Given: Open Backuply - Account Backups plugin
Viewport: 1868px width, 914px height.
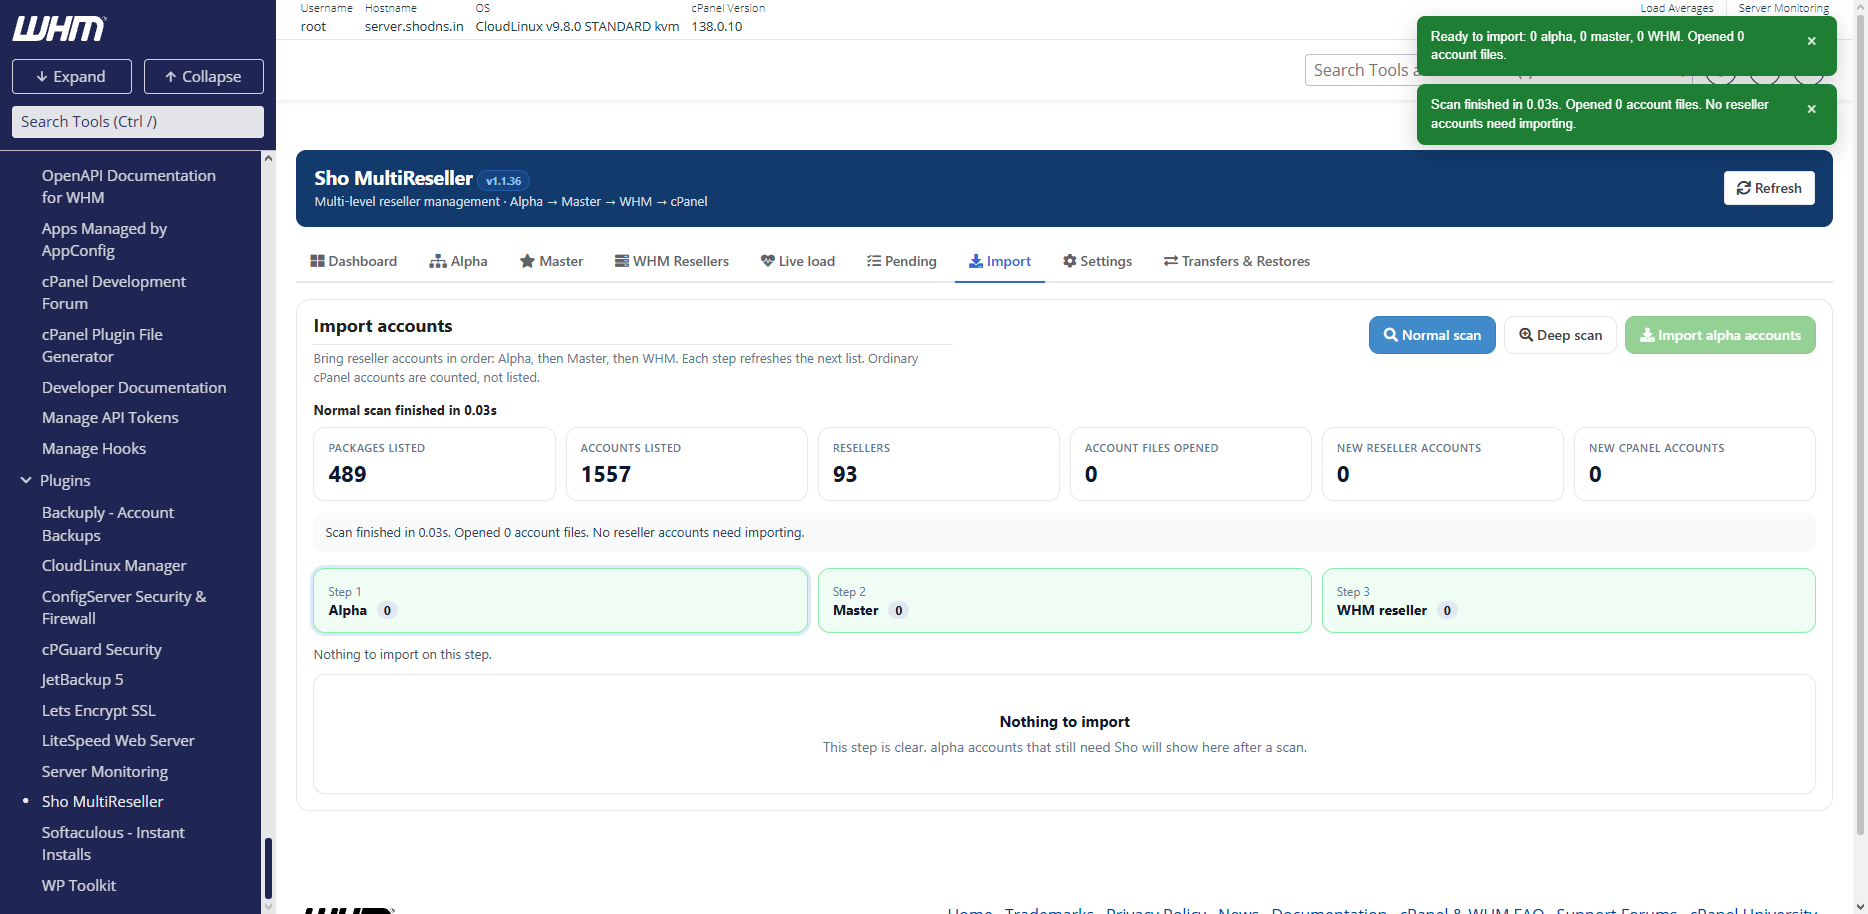Looking at the screenshot, I should coord(108,524).
